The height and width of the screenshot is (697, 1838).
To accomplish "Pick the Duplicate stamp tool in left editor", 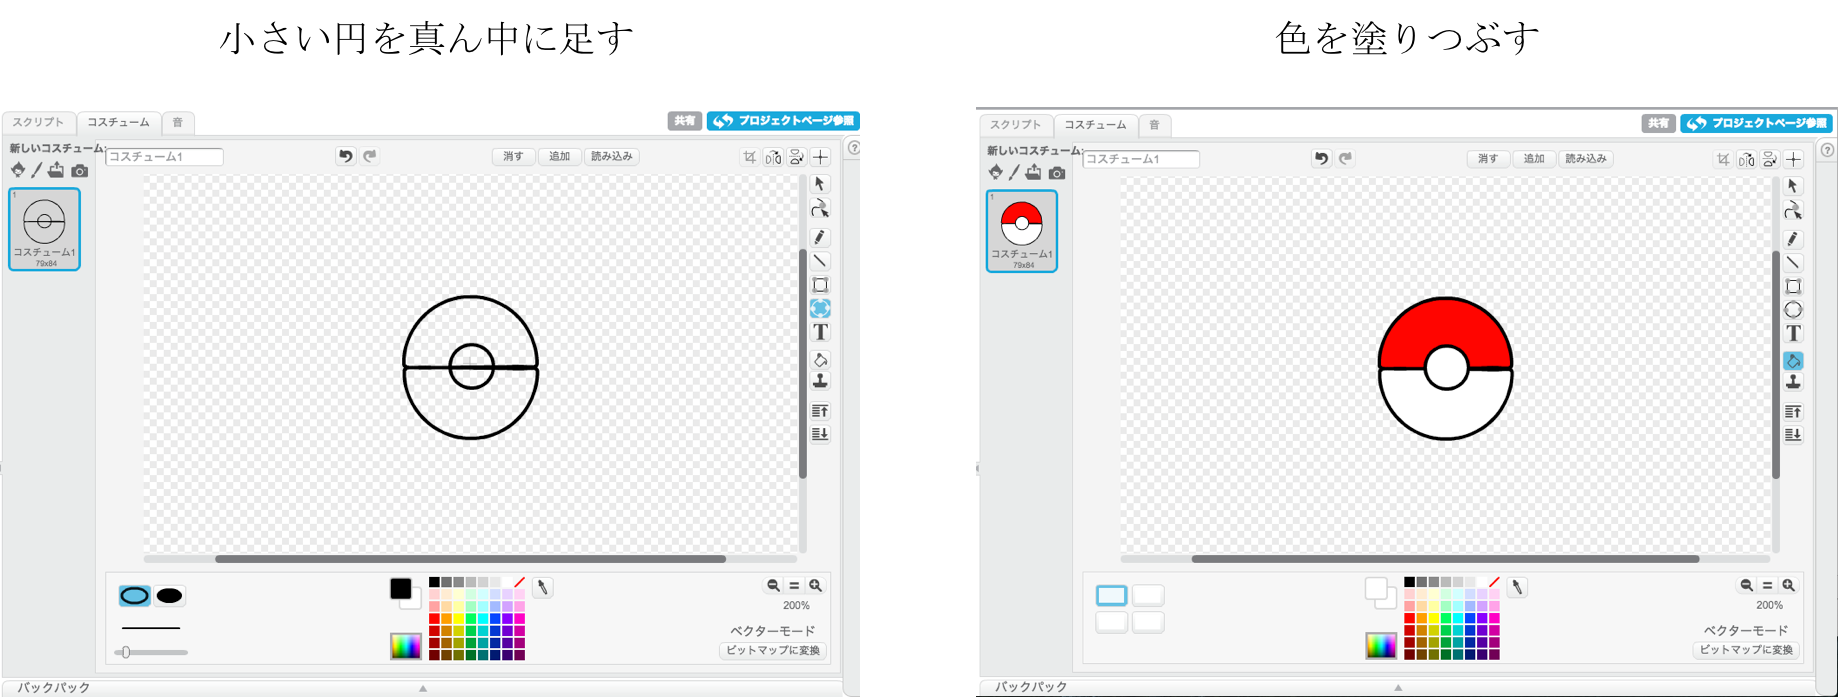I will (820, 381).
